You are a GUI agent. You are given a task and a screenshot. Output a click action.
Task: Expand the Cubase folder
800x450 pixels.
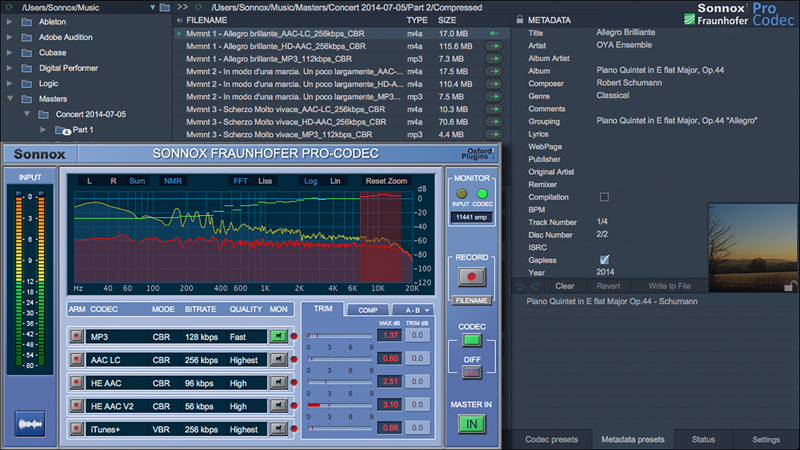point(9,53)
